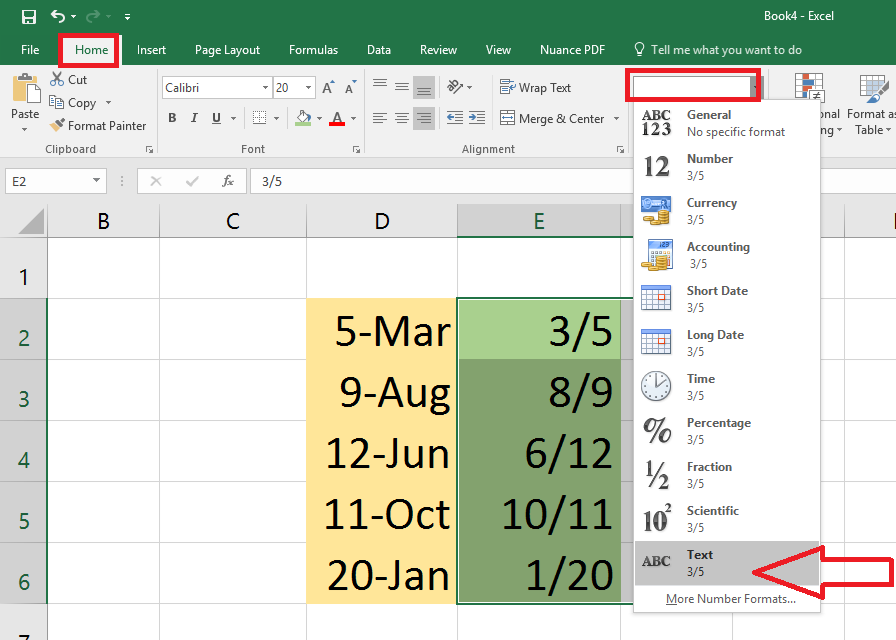Apply Wrap Text to the selection
This screenshot has width=896, height=640.
pyautogui.click(x=535, y=87)
